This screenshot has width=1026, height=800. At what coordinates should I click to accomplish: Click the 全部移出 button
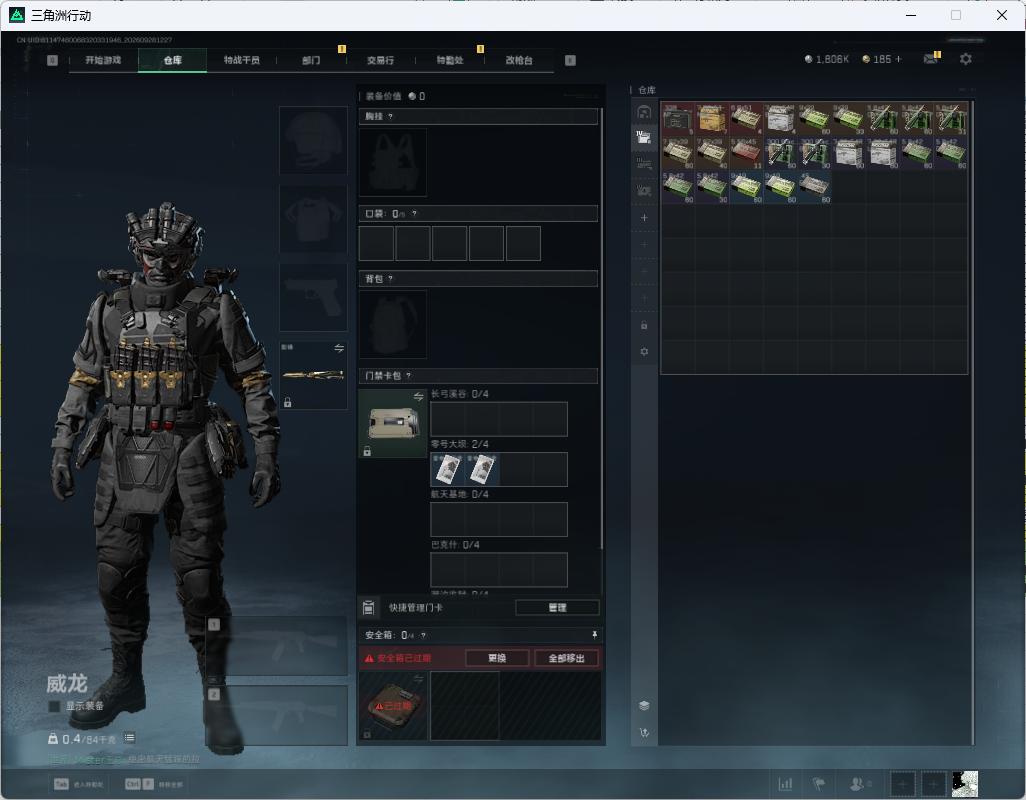567,658
